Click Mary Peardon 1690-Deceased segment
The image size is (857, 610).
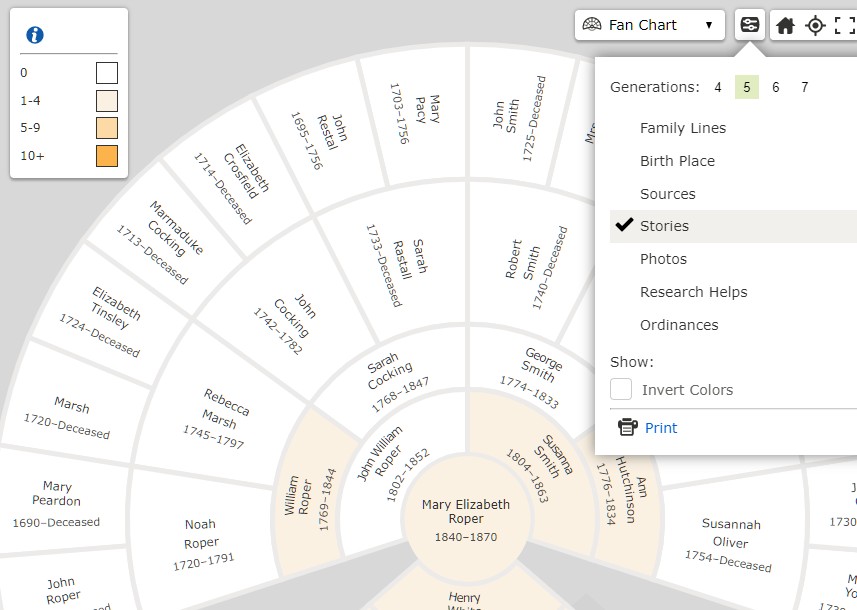click(56, 503)
